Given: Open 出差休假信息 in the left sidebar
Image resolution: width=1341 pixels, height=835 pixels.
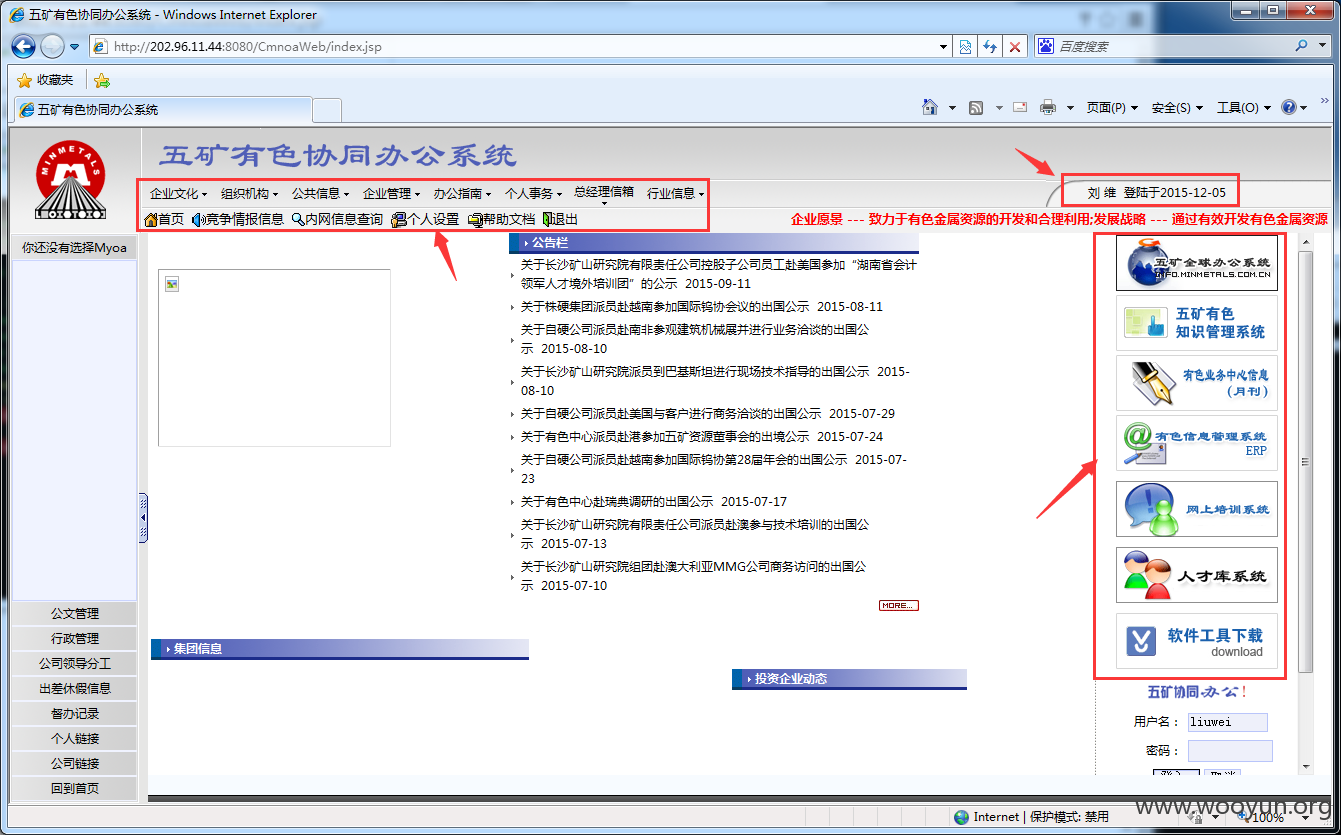Looking at the screenshot, I should click(75, 689).
